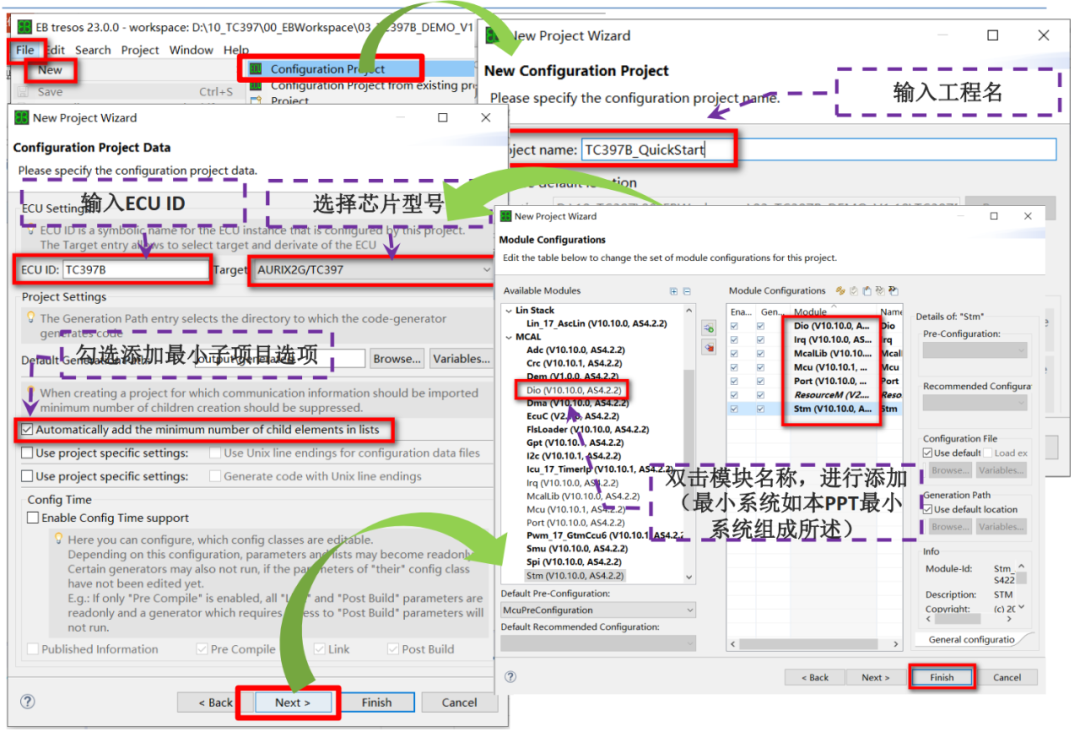Click Cancel in the Module Configurations wizard

click(x=1006, y=678)
